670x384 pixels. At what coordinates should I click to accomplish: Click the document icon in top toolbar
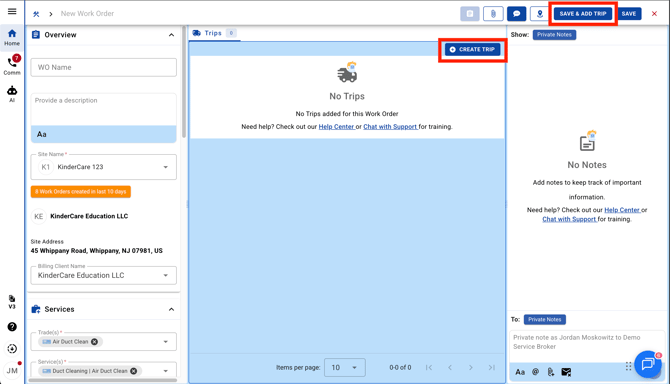coord(470,14)
